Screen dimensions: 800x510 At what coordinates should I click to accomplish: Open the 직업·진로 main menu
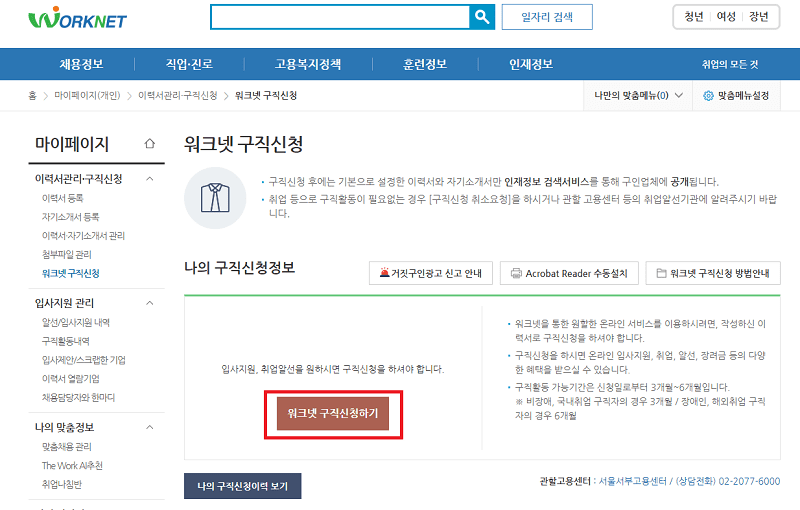[189, 64]
